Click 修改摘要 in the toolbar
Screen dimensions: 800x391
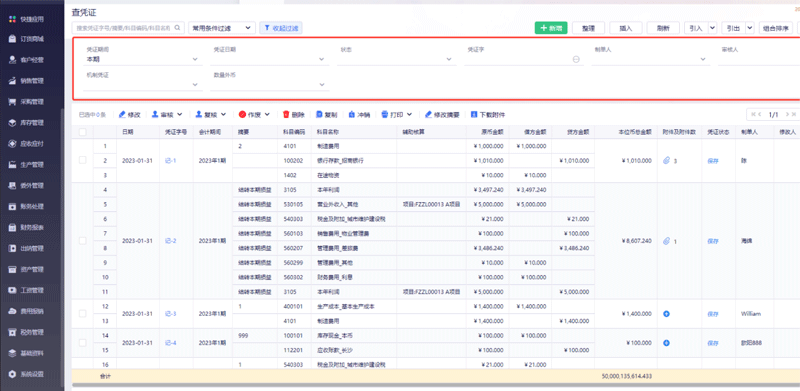(x=442, y=115)
